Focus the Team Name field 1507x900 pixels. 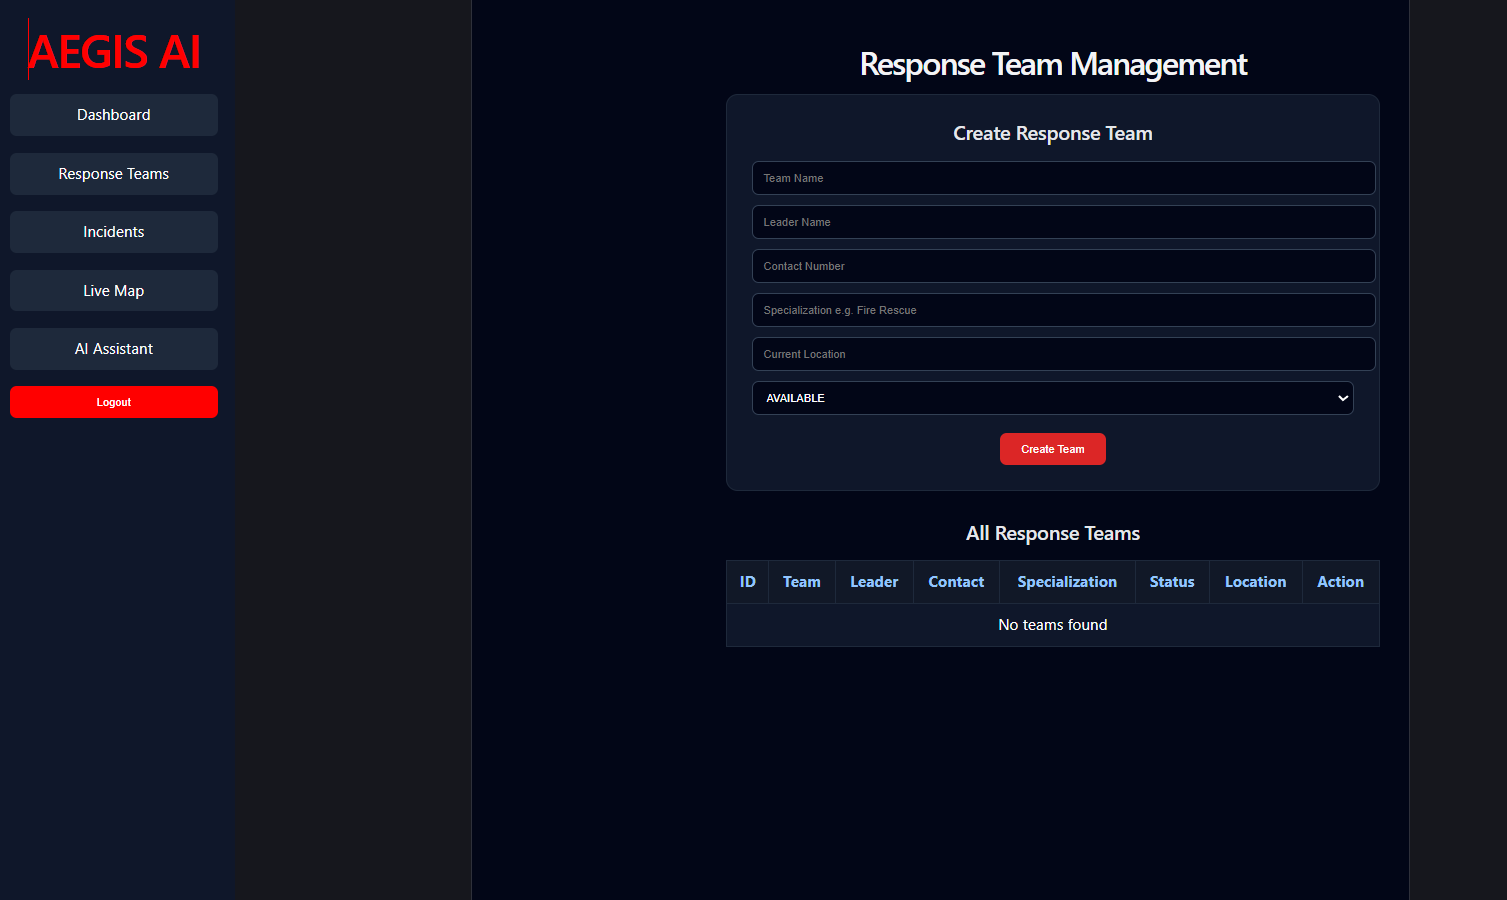point(1063,178)
